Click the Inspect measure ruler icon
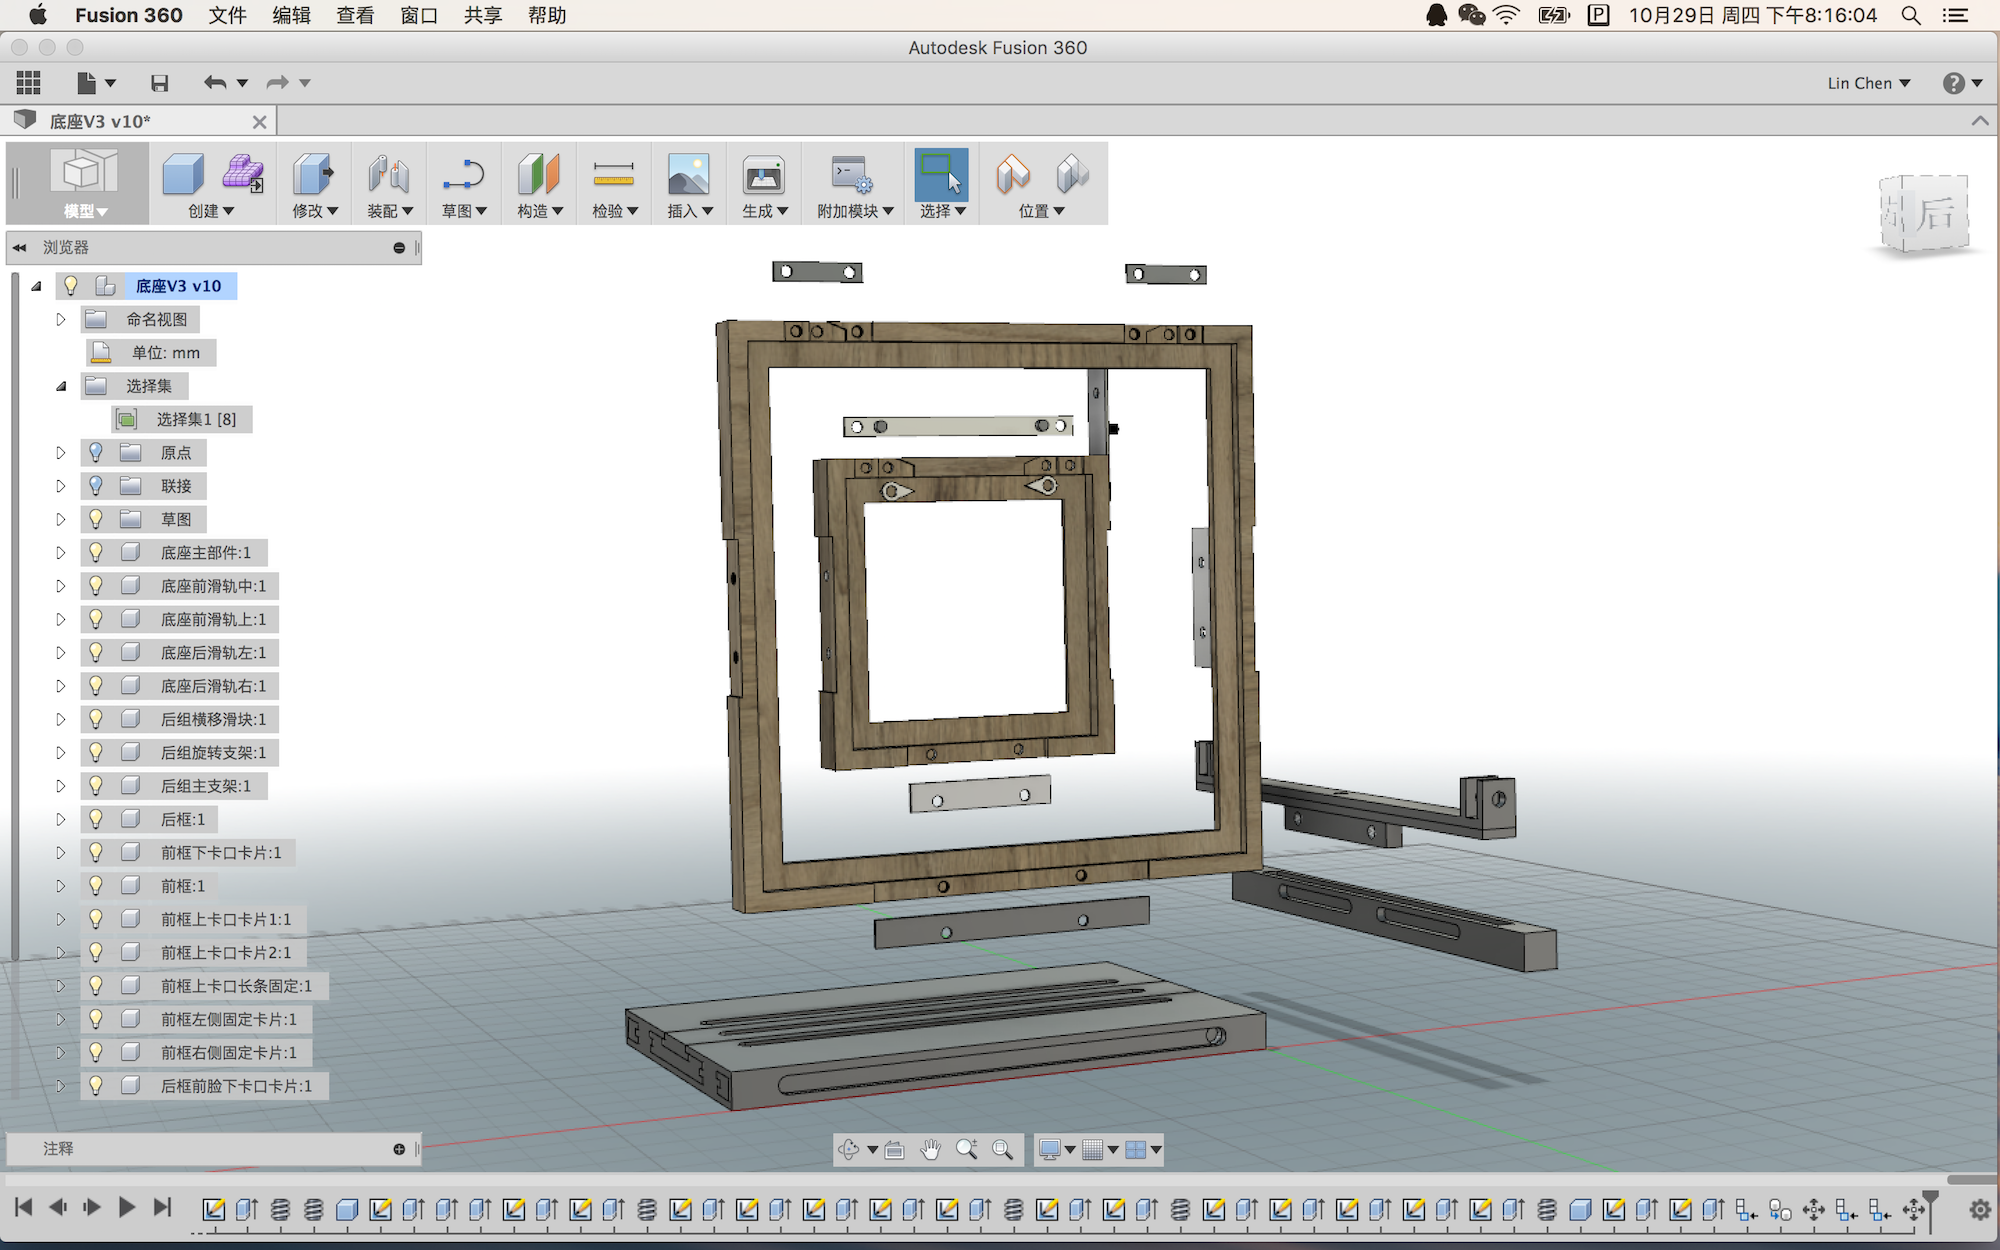This screenshot has width=2000, height=1250. point(613,174)
